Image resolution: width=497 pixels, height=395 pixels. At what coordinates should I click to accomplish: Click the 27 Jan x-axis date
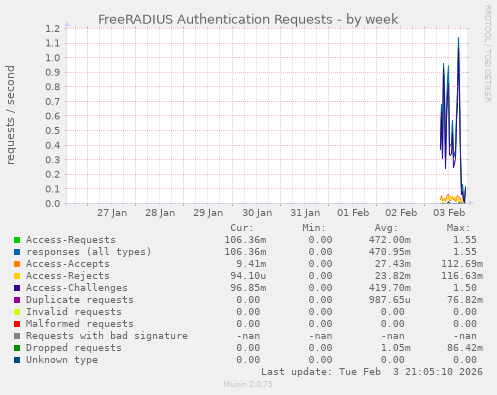pos(112,213)
